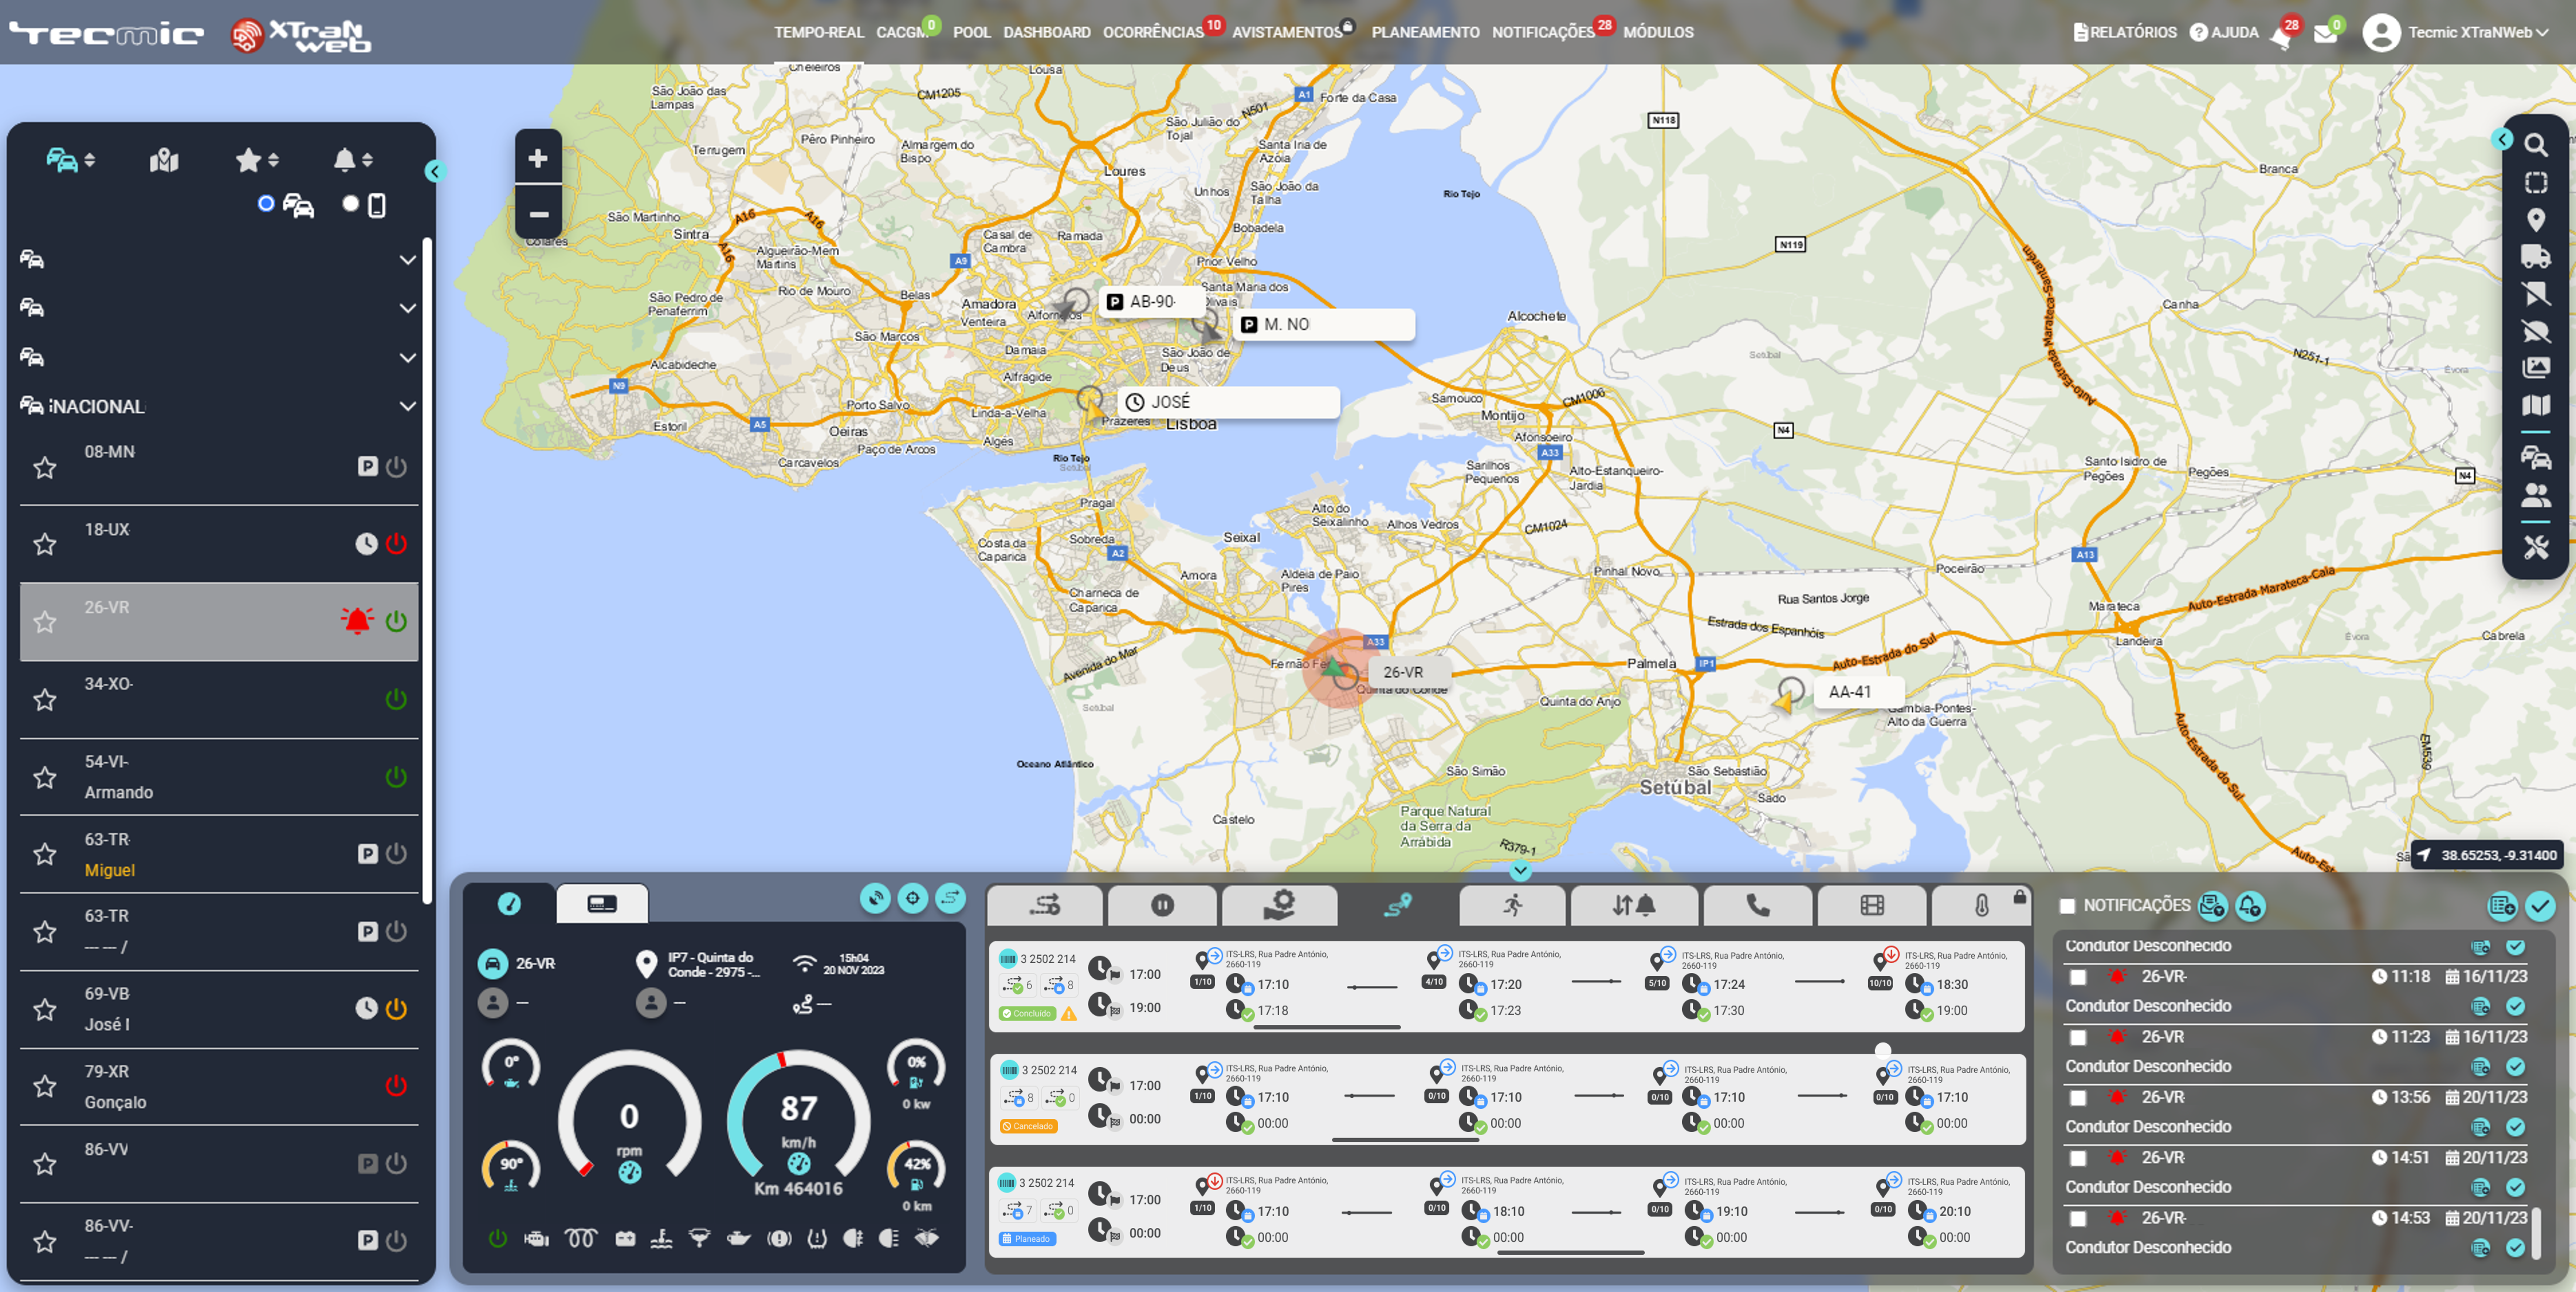Click the satellite tracking round icon
Image resolution: width=2576 pixels, height=1292 pixels.
pyautogui.click(x=875, y=898)
